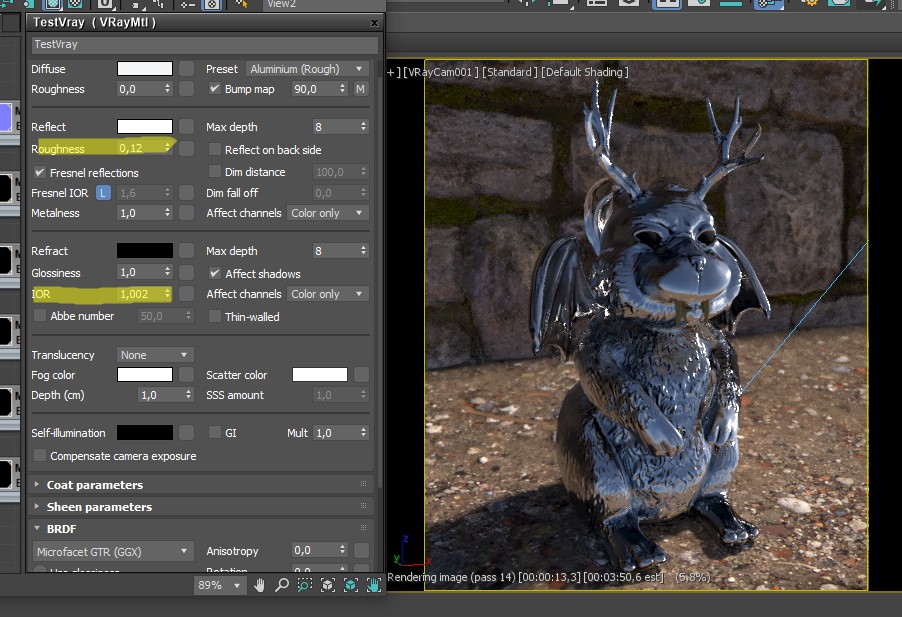Open the black Refract color swatch
The height and width of the screenshot is (617, 902).
145,251
